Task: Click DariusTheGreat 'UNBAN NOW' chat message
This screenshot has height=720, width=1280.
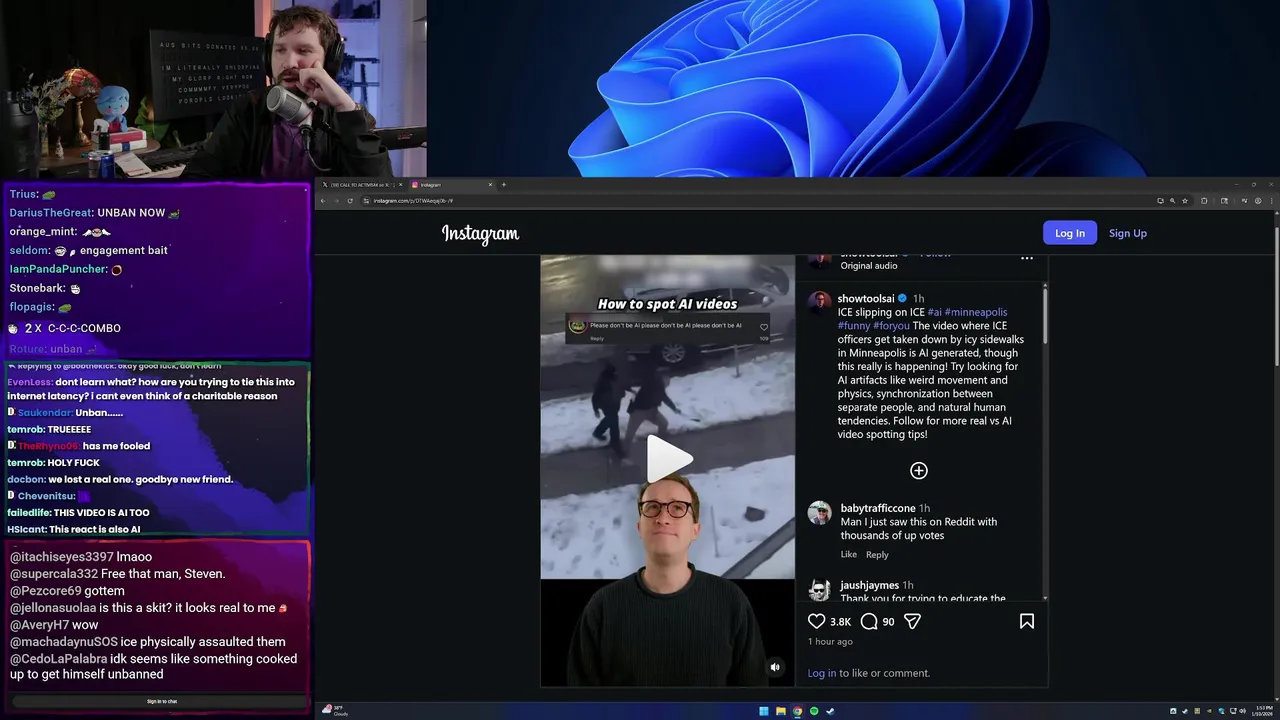Action: point(94,213)
